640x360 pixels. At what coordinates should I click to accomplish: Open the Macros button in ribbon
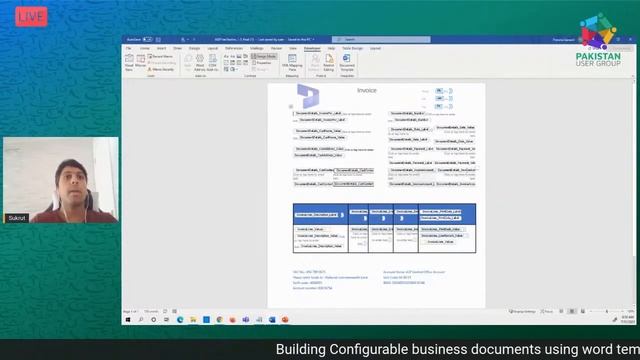pos(140,62)
